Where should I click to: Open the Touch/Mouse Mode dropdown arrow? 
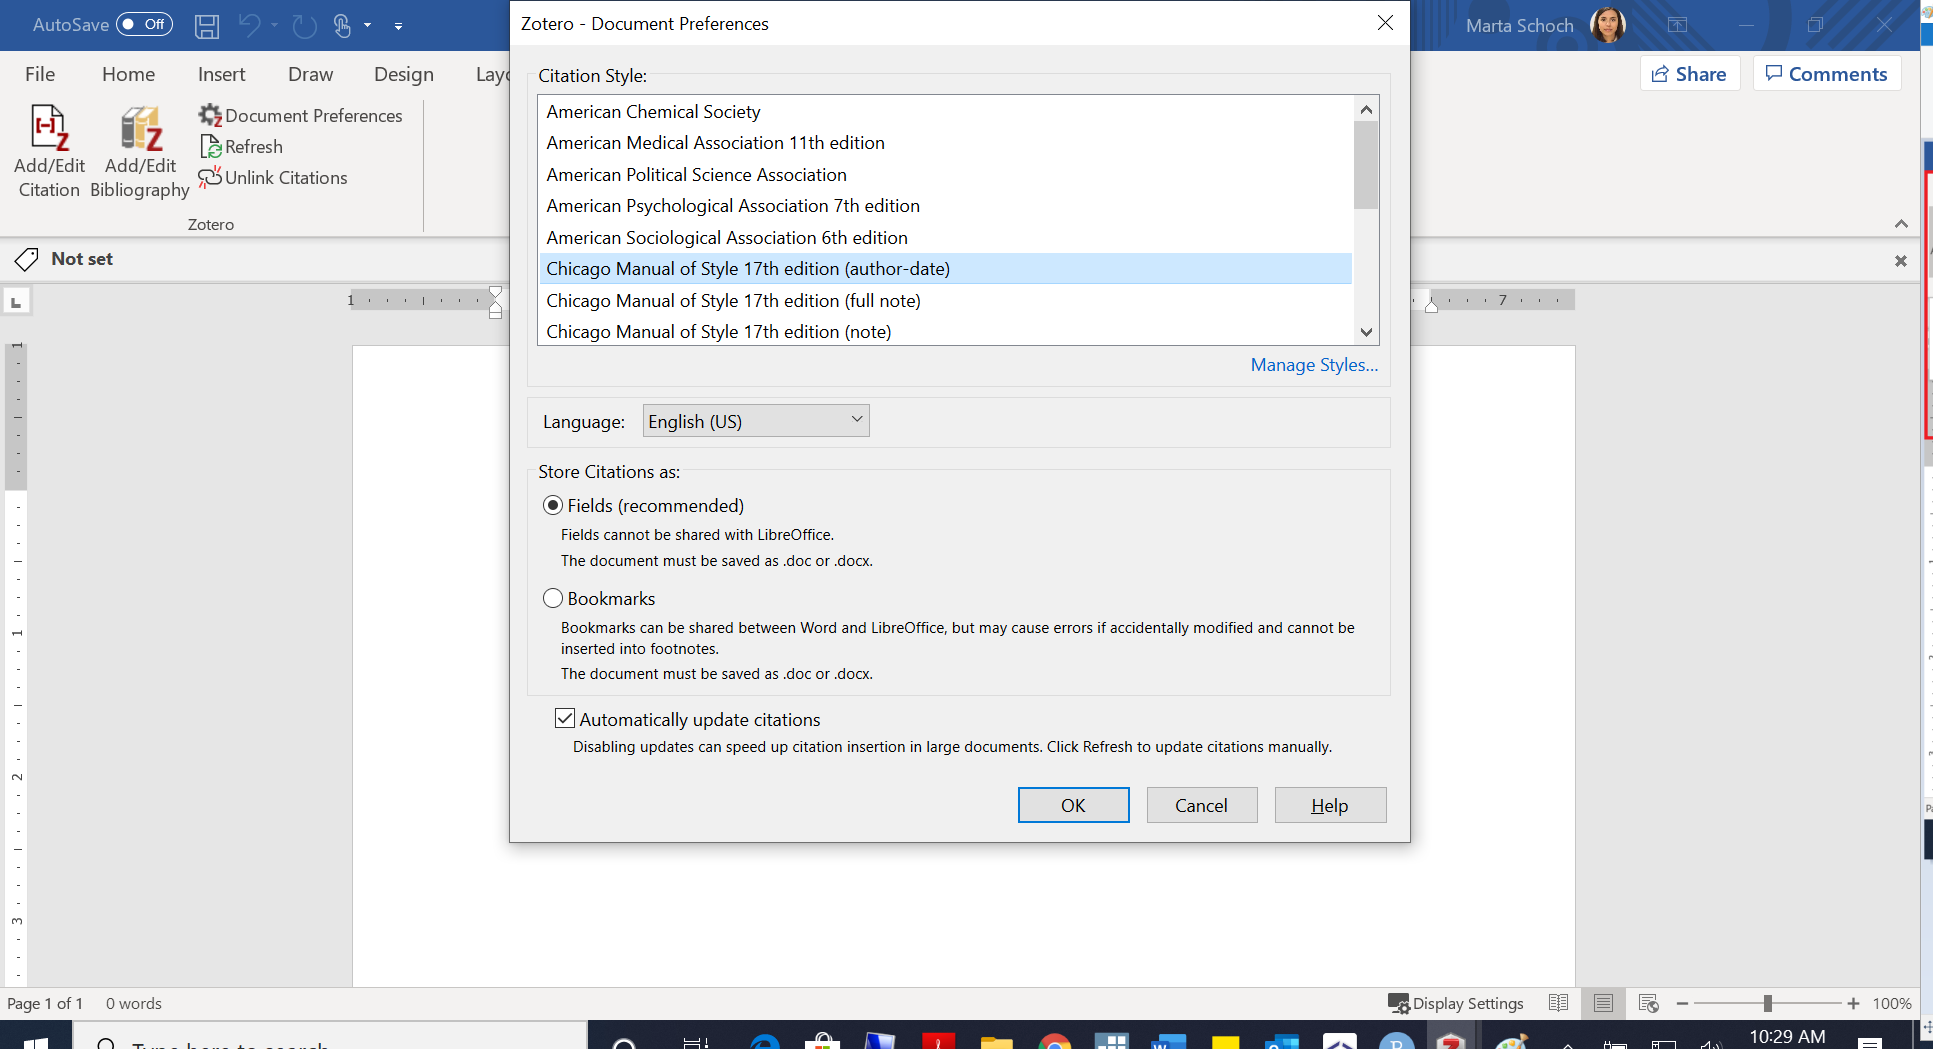click(x=368, y=25)
